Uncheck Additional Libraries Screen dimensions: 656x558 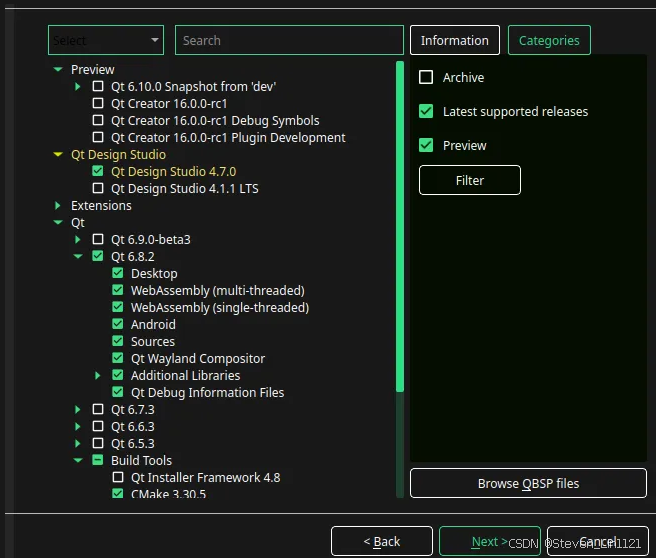[118, 375]
